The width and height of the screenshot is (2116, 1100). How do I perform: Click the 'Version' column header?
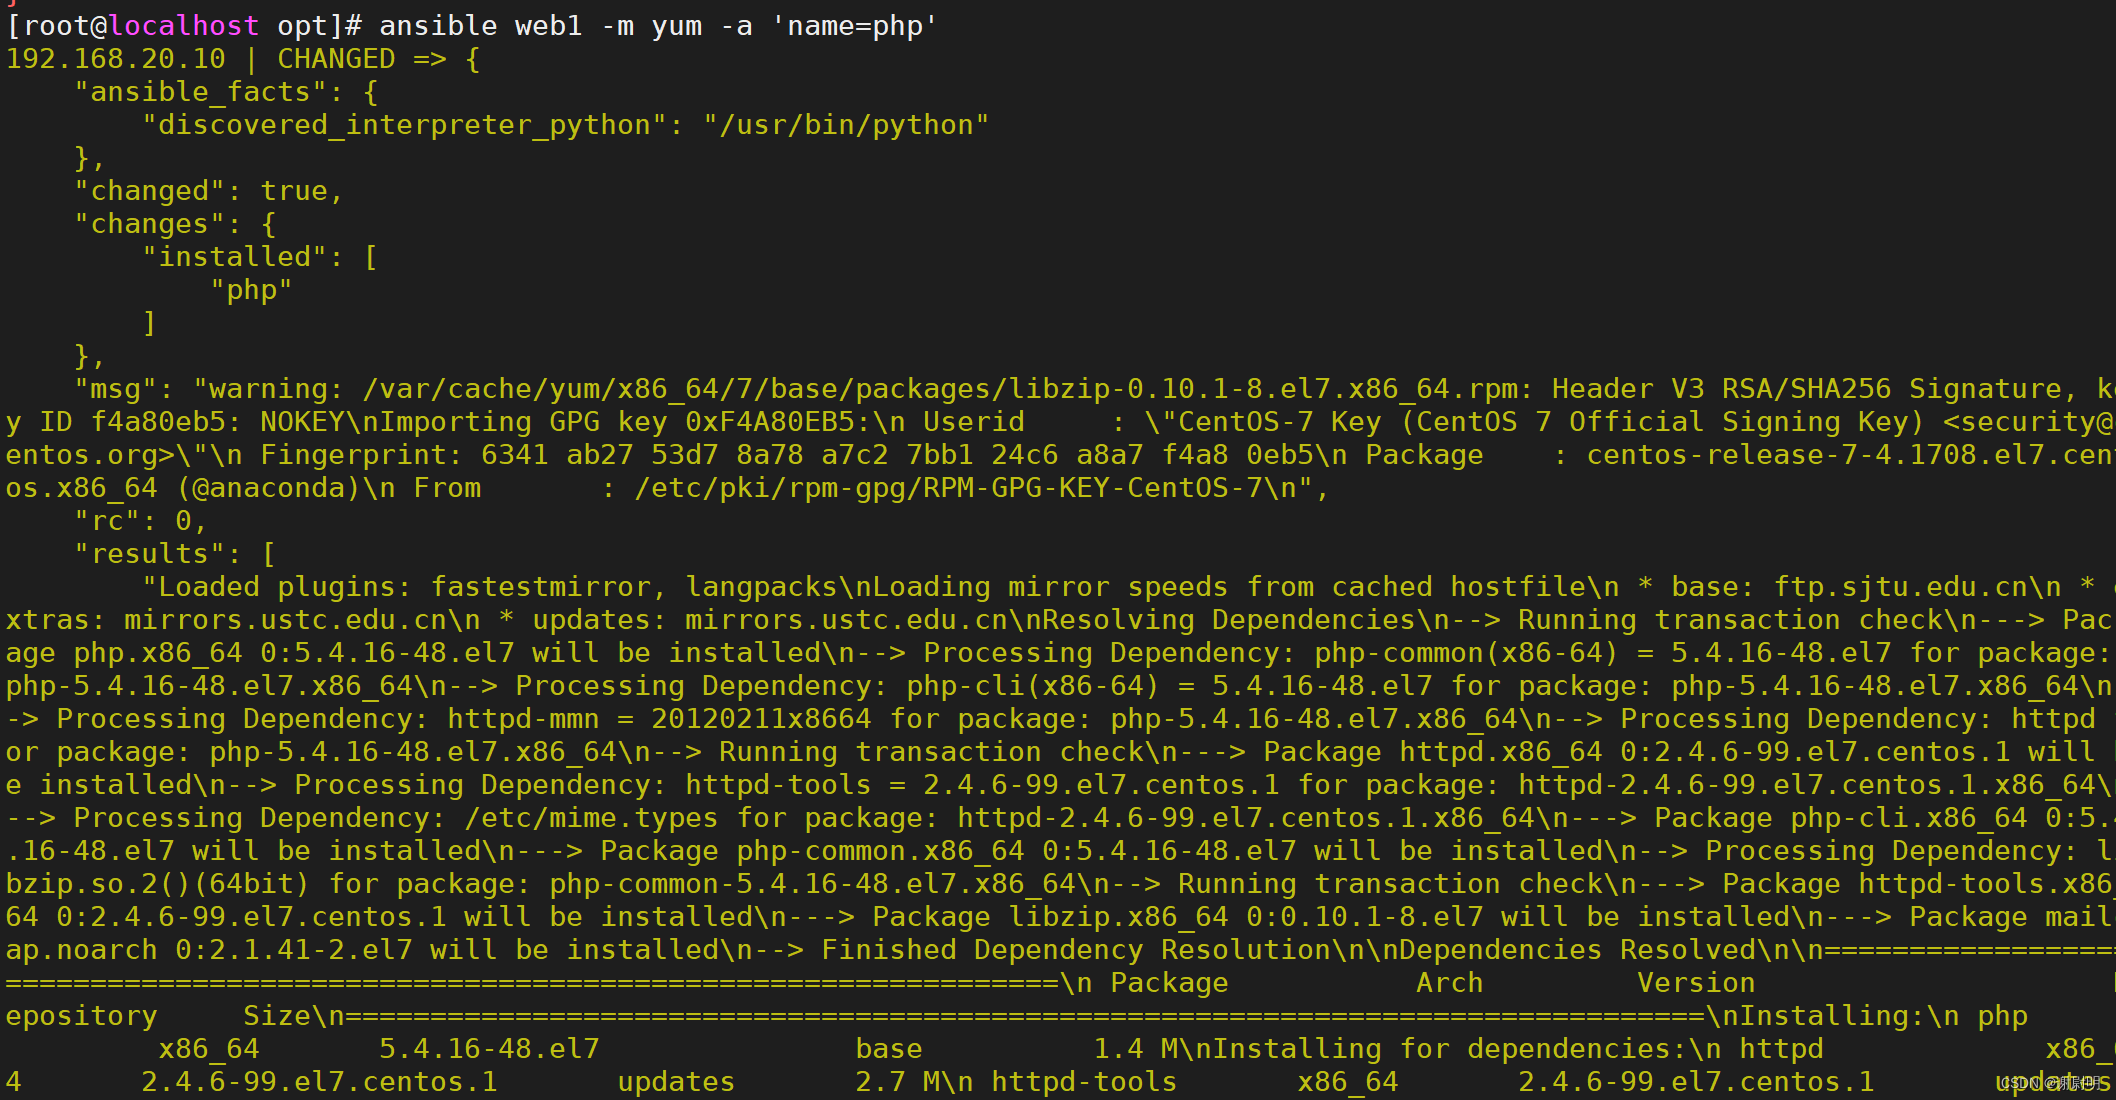point(1696,983)
